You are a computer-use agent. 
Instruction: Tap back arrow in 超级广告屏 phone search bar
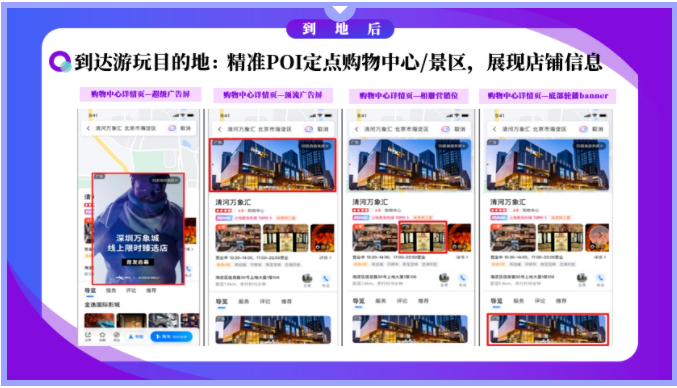pos(89,128)
